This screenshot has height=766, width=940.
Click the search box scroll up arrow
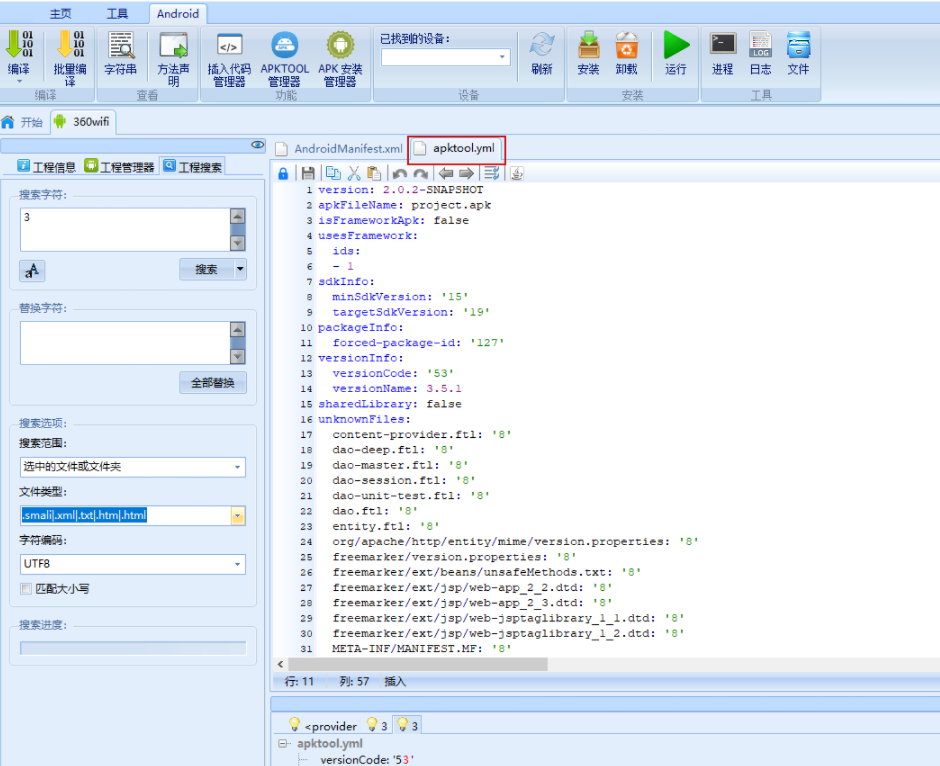point(238,216)
